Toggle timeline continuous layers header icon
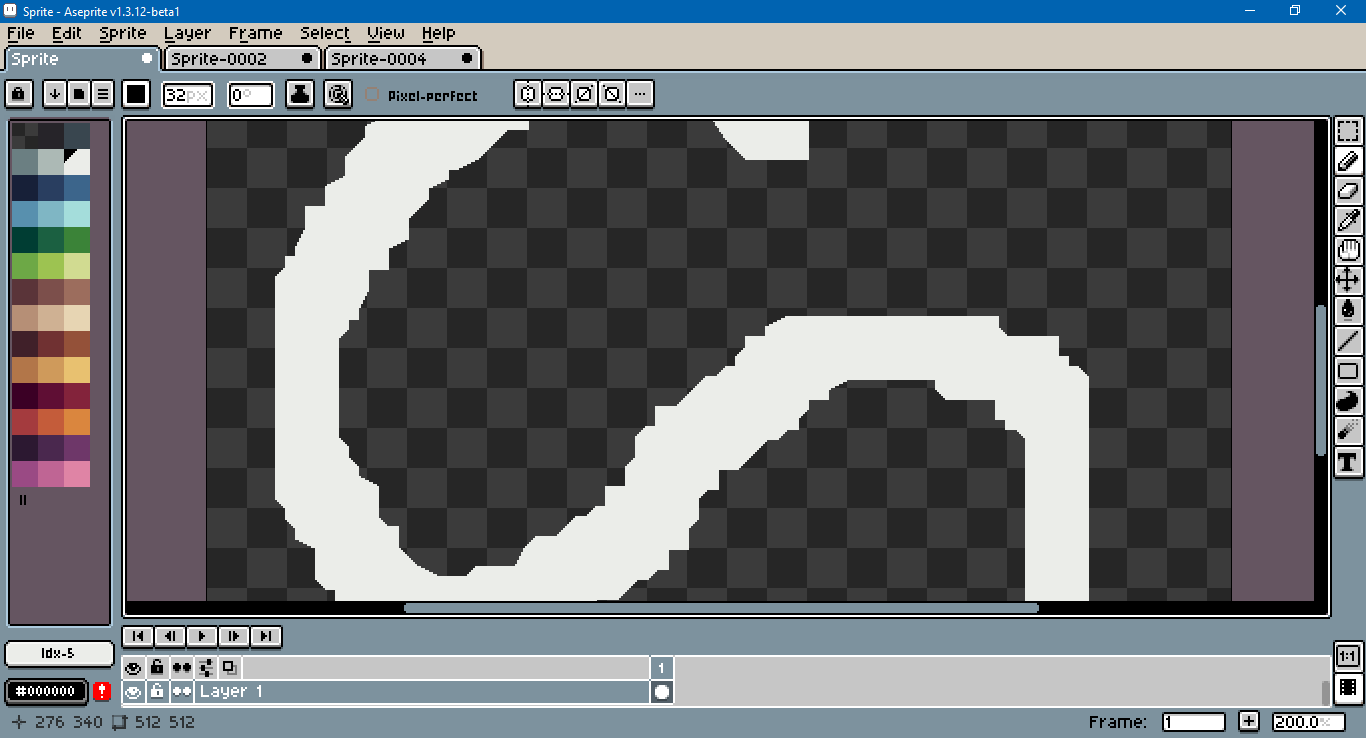This screenshot has height=738, width=1366. [182, 667]
